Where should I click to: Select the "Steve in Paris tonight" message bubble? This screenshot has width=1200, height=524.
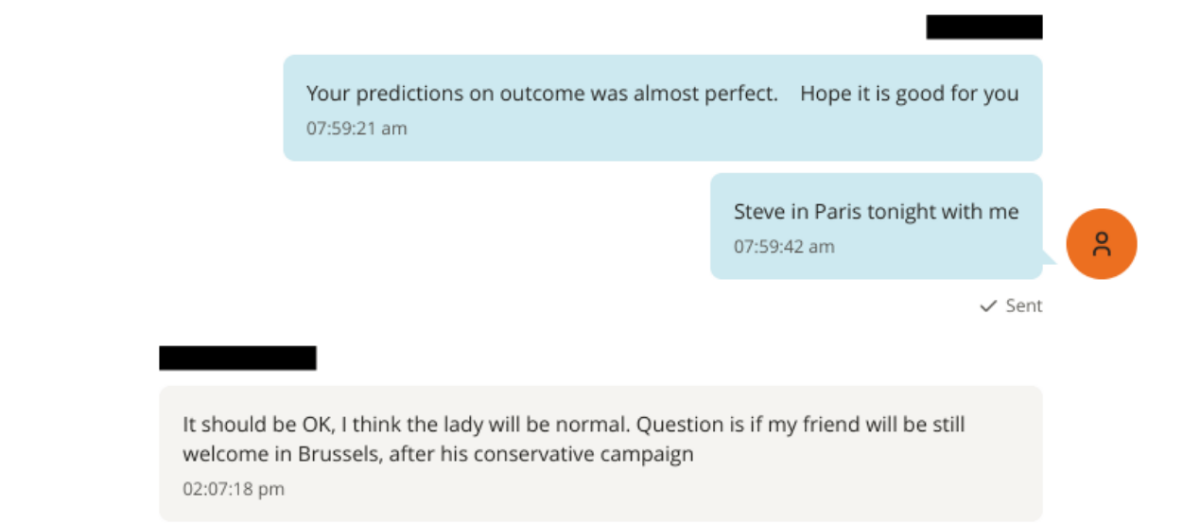[876, 226]
